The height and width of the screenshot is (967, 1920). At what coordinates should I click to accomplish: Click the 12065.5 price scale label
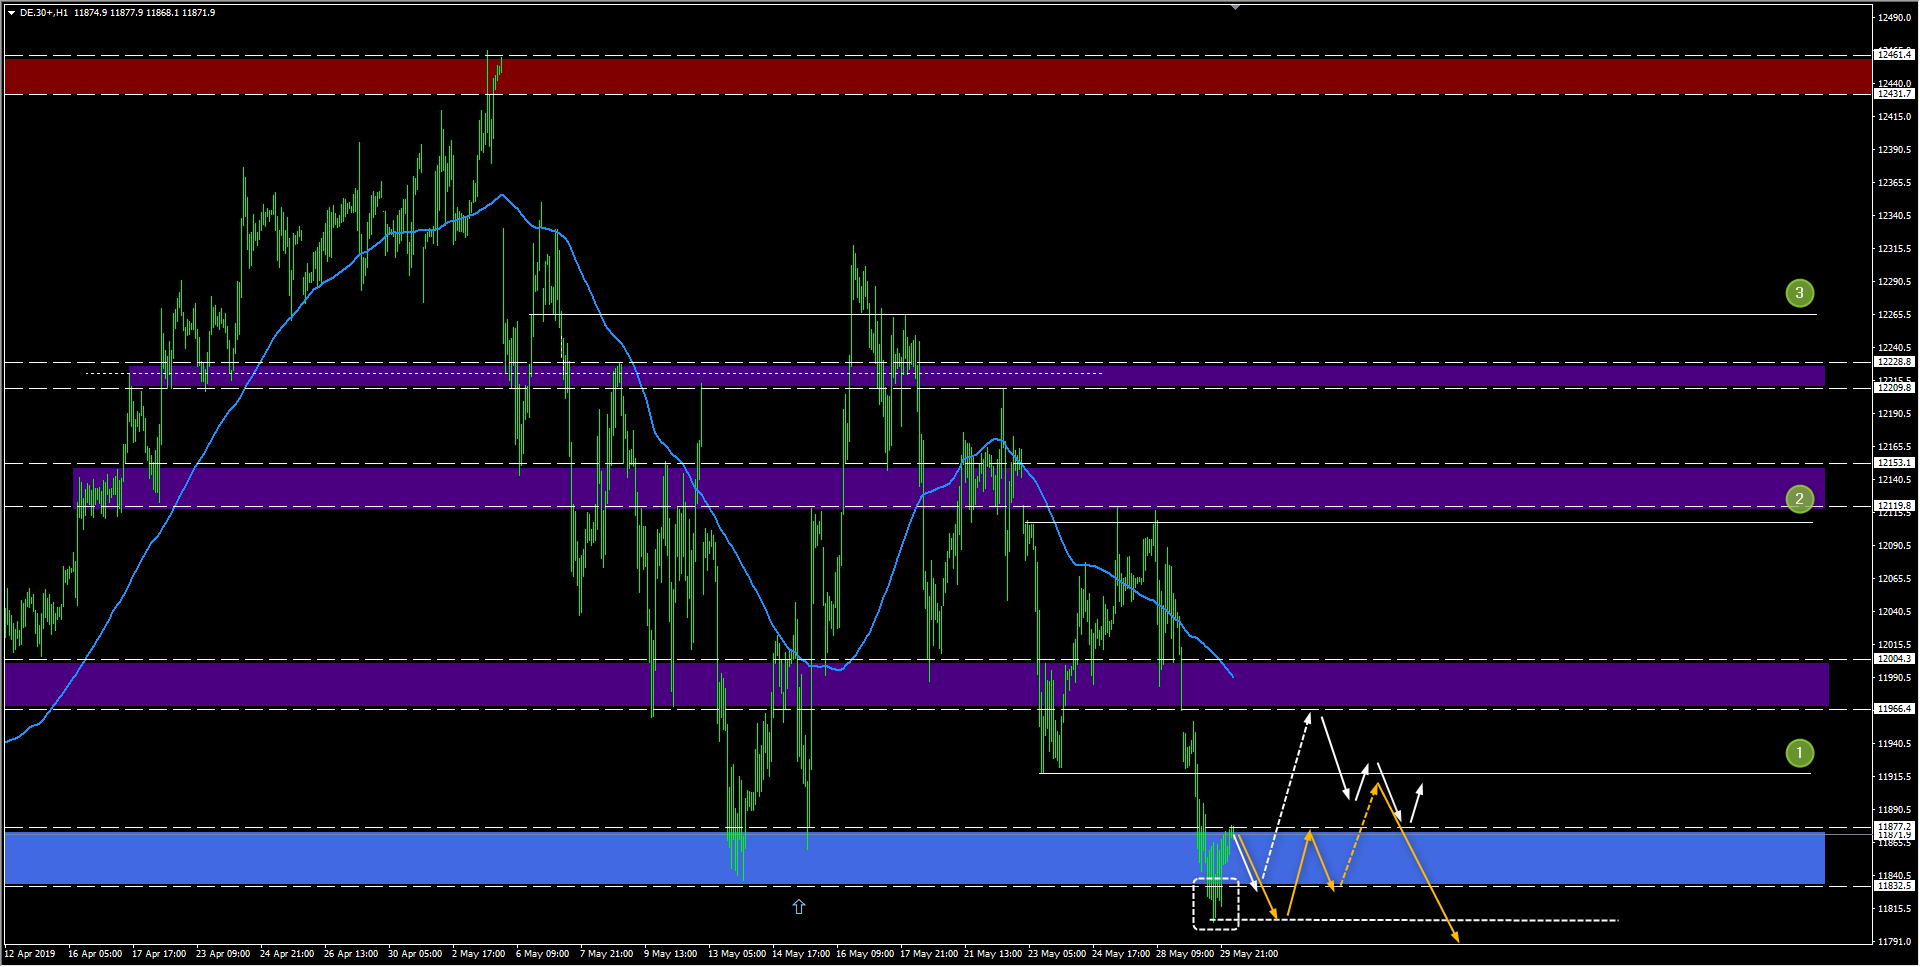coord(1894,579)
